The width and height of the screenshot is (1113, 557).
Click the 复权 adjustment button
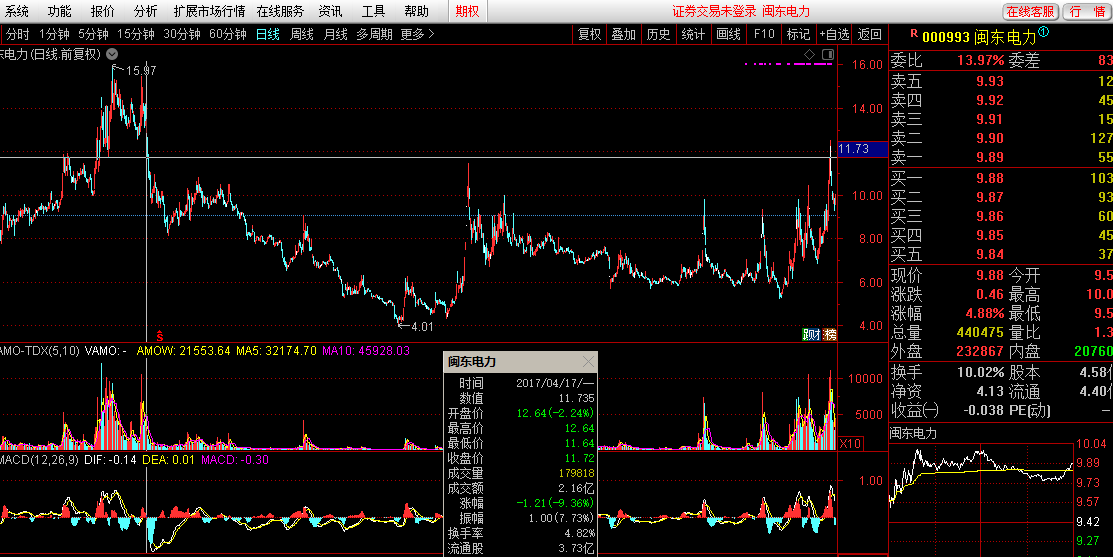pyautogui.click(x=589, y=34)
